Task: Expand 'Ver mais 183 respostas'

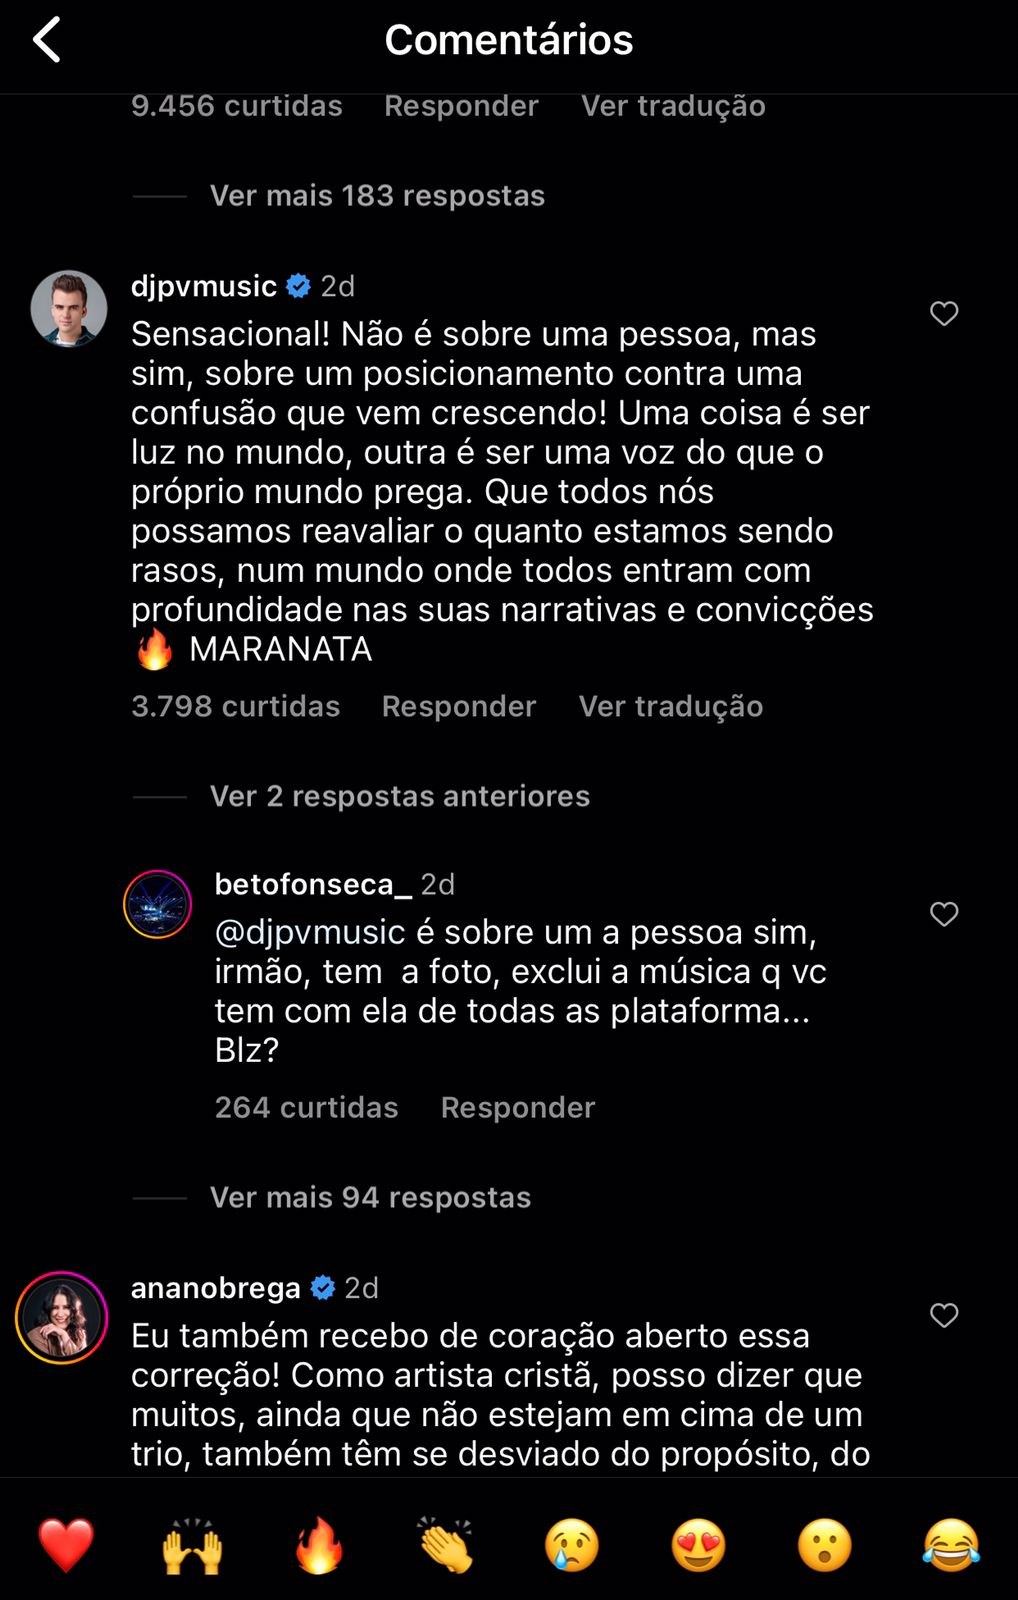Action: tap(377, 196)
